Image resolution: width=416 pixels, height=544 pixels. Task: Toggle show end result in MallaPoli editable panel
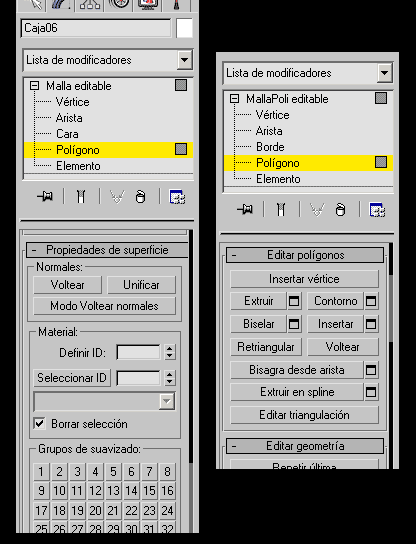[281, 209]
